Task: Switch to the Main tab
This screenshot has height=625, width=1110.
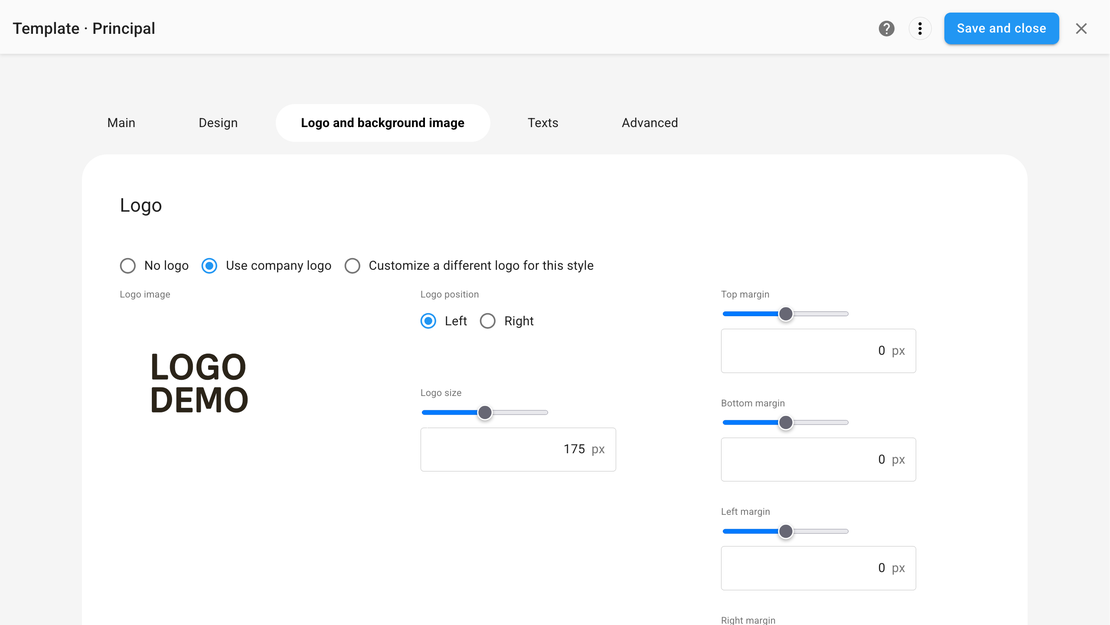Action: click(x=121, y=123)
